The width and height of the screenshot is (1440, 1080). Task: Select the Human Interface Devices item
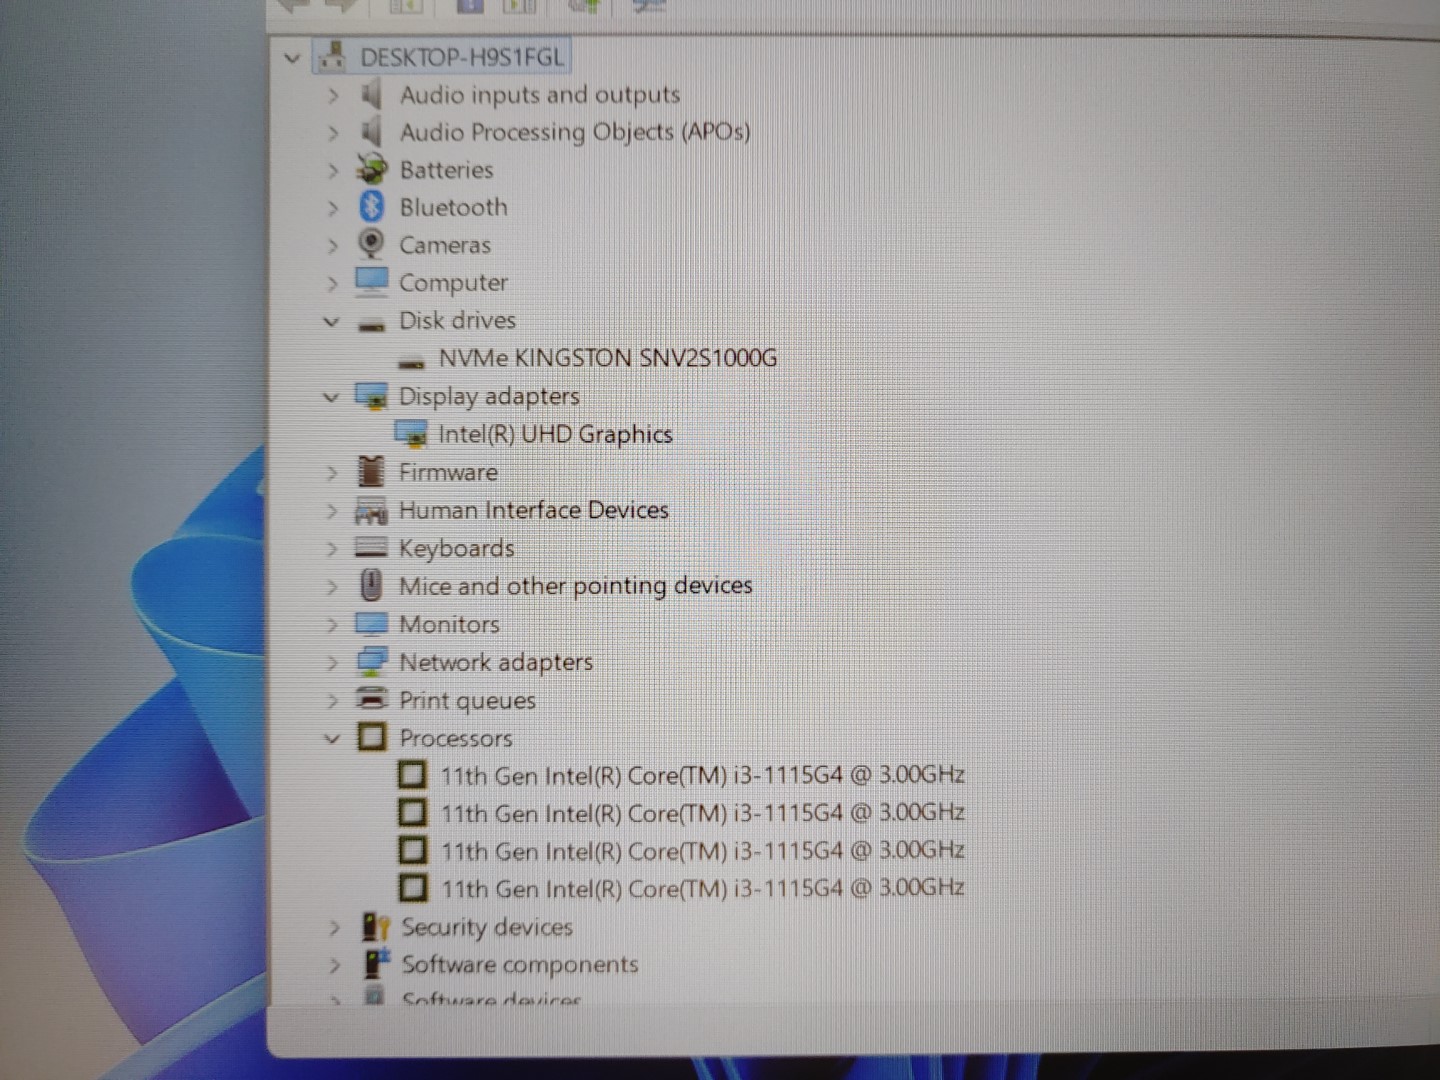click(x=533, y=510)
